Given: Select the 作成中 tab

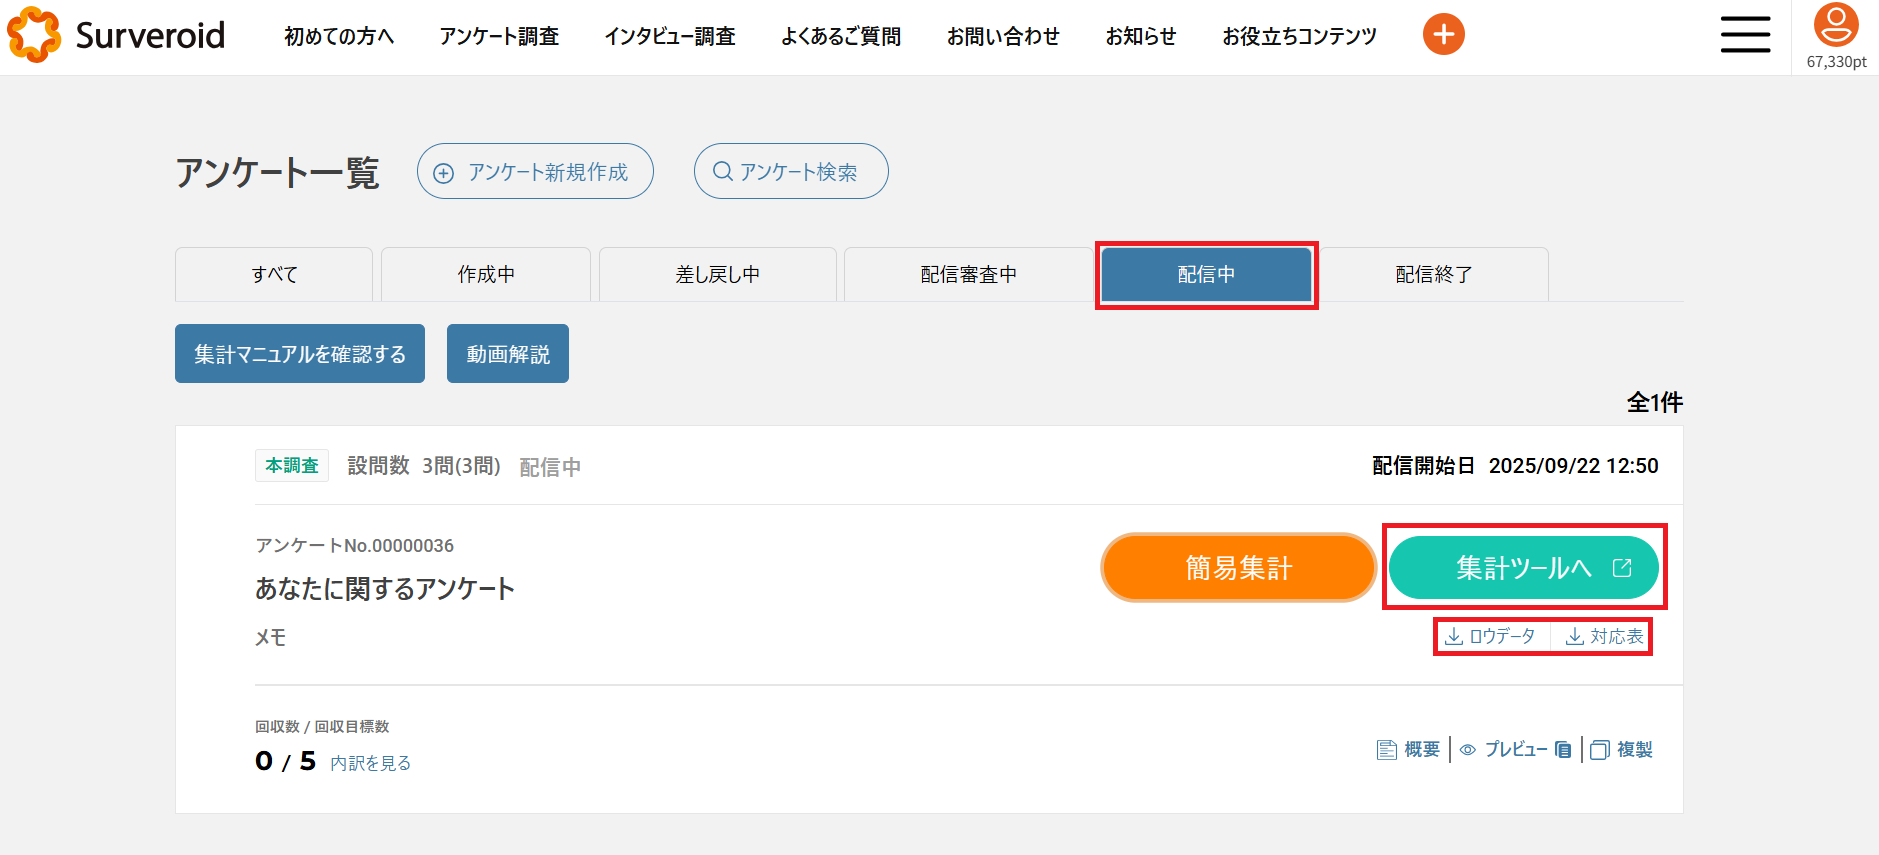Looking at the screenshot, I should [486, 275].
